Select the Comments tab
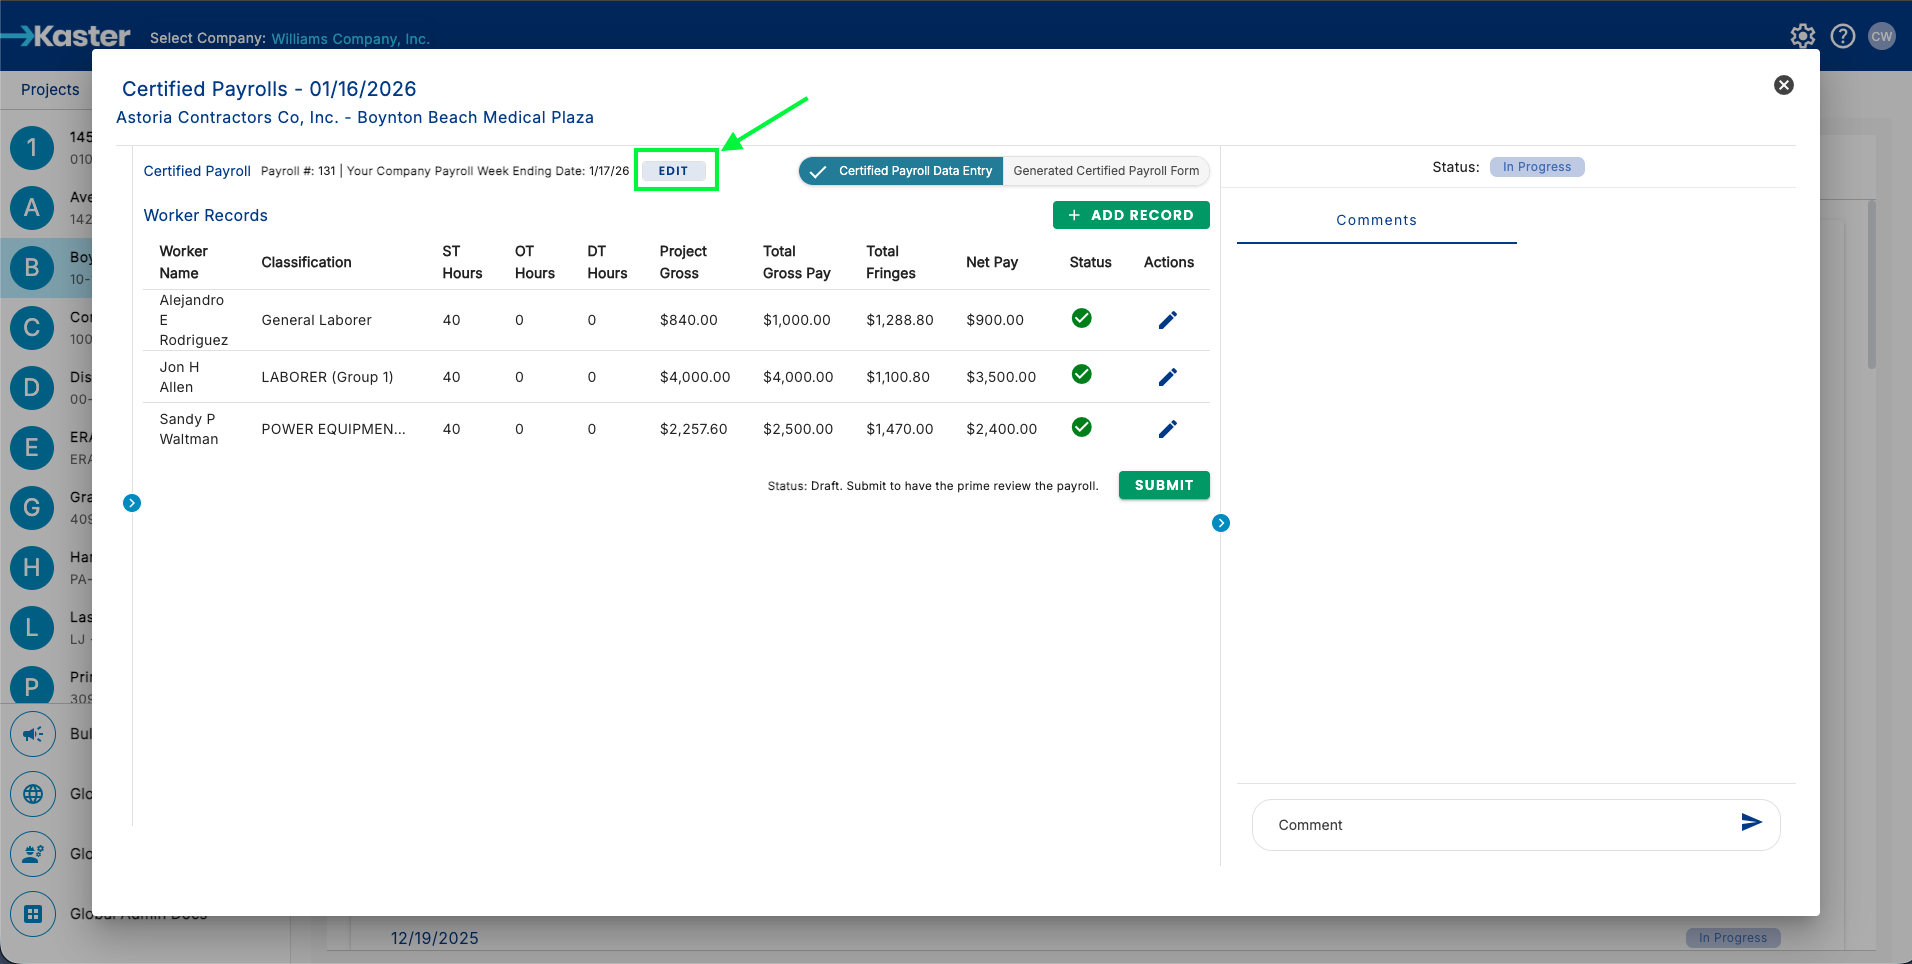The height and width of the screenshot is (964, 1912). 1376,220
